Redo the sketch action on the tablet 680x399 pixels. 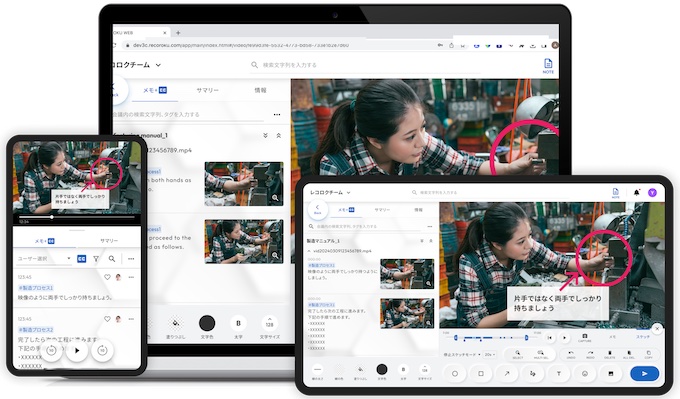coord(590,354)
